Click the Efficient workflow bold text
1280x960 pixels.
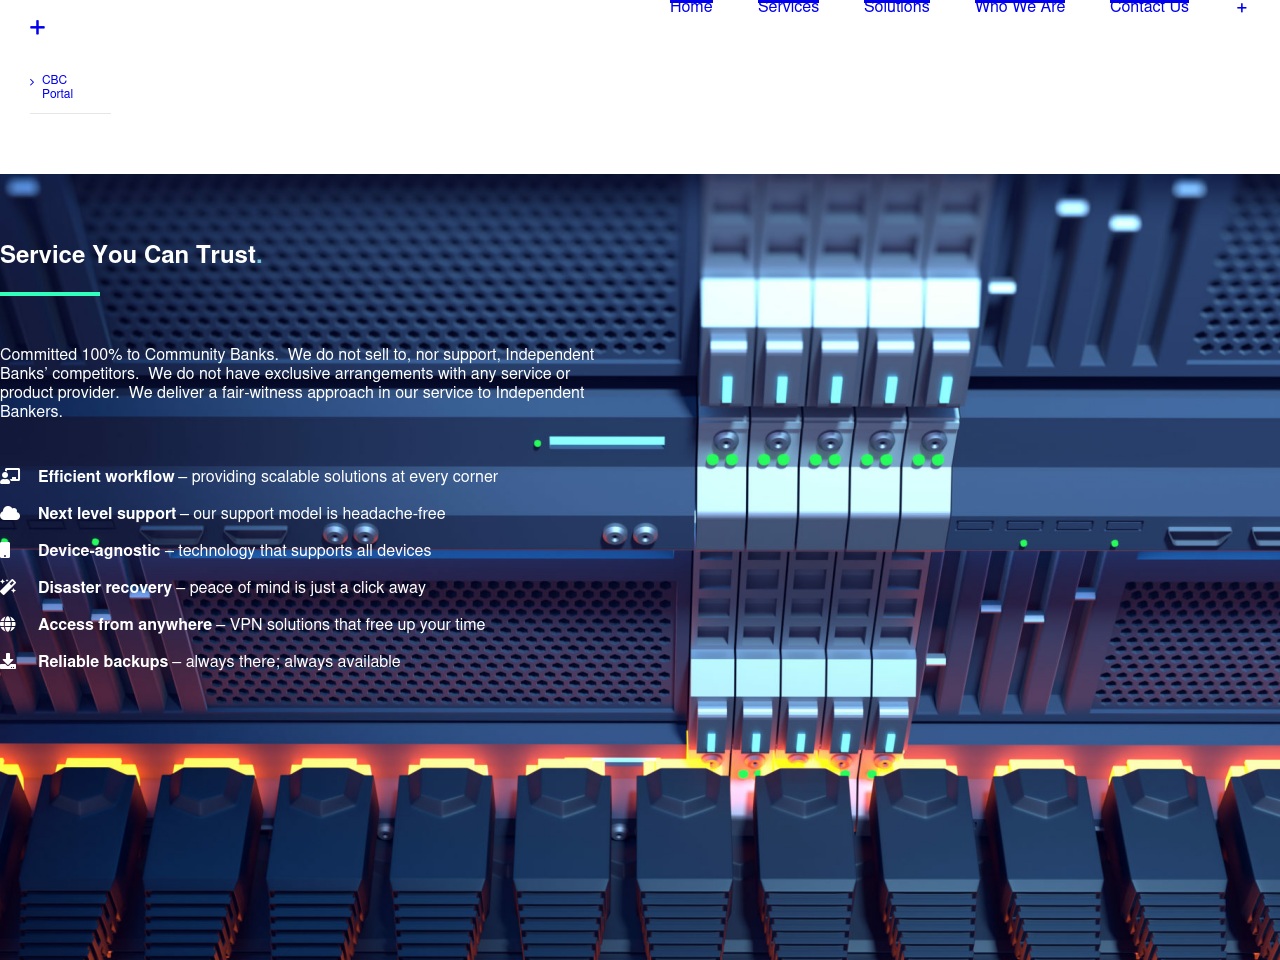click(x=106, y=477)
